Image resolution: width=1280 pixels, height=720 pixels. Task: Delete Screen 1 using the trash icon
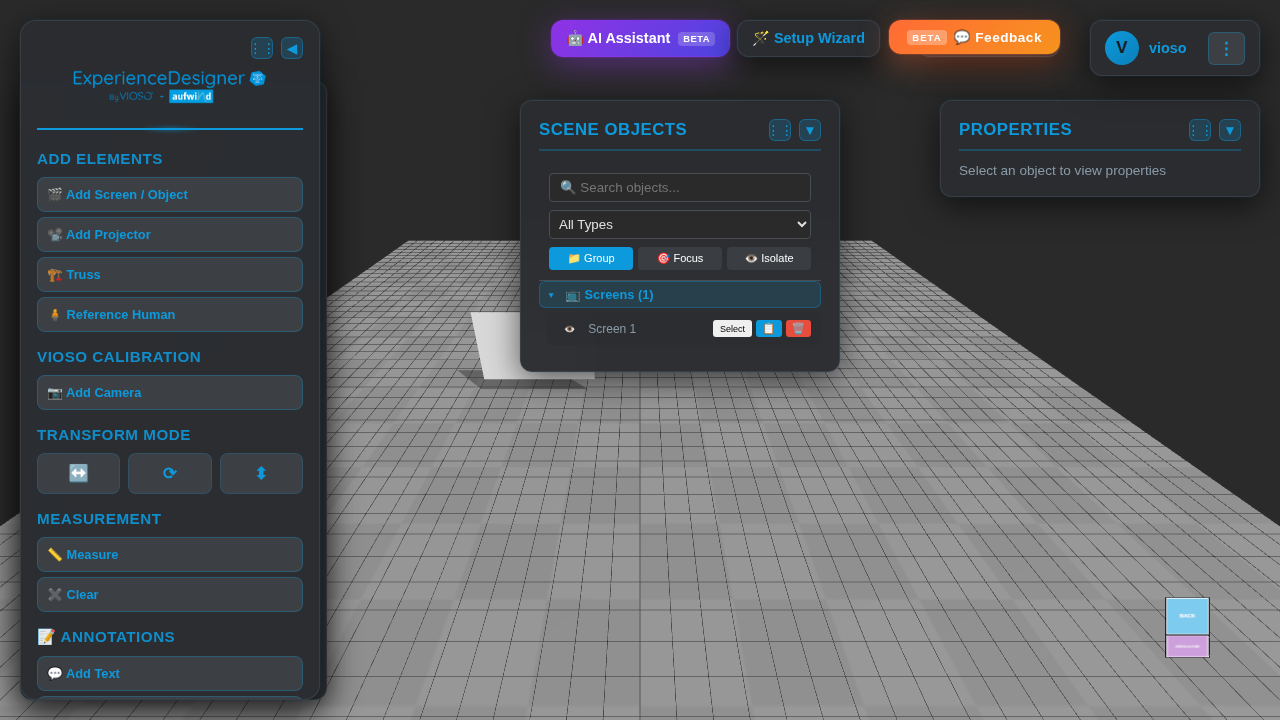click(798, 328)
